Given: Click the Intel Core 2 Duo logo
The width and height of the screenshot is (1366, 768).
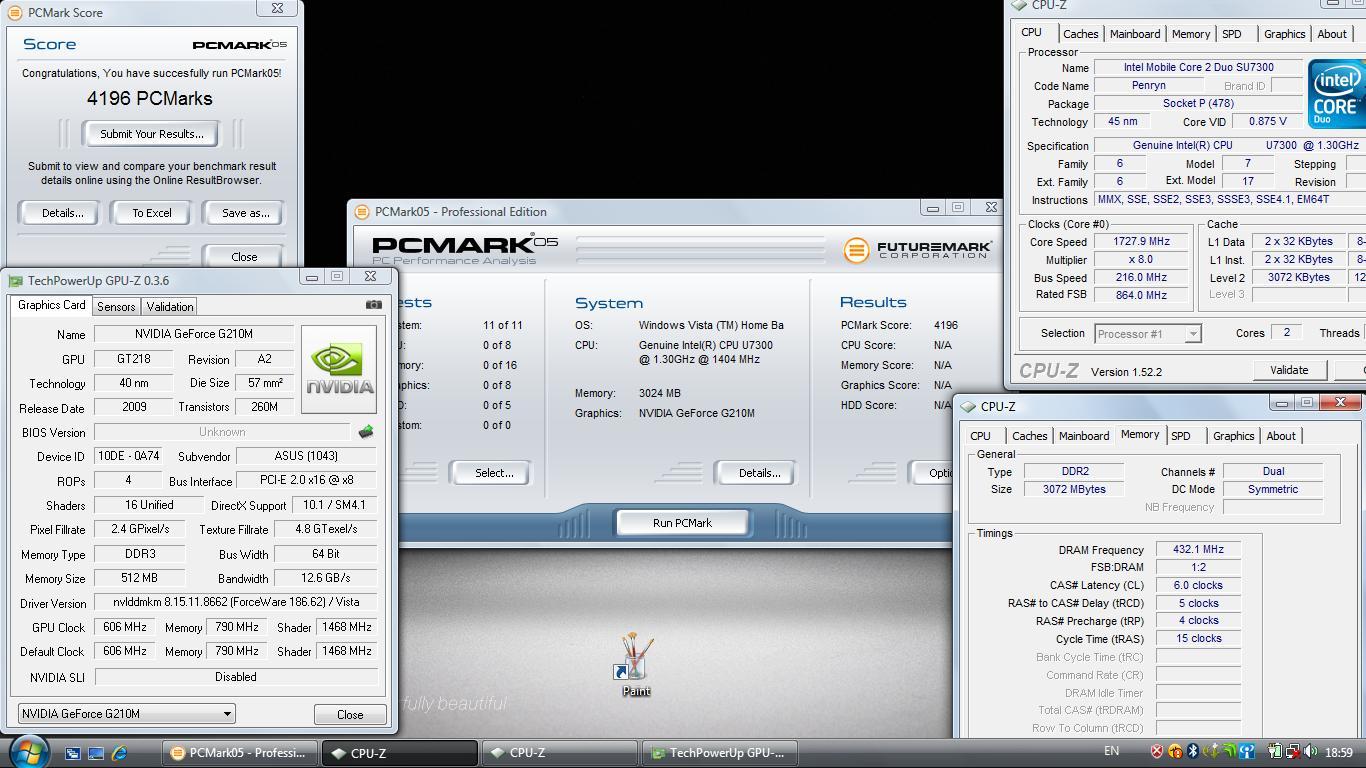Looking at the screenshot, I should pyautogui.click(x=1335, y=94).
